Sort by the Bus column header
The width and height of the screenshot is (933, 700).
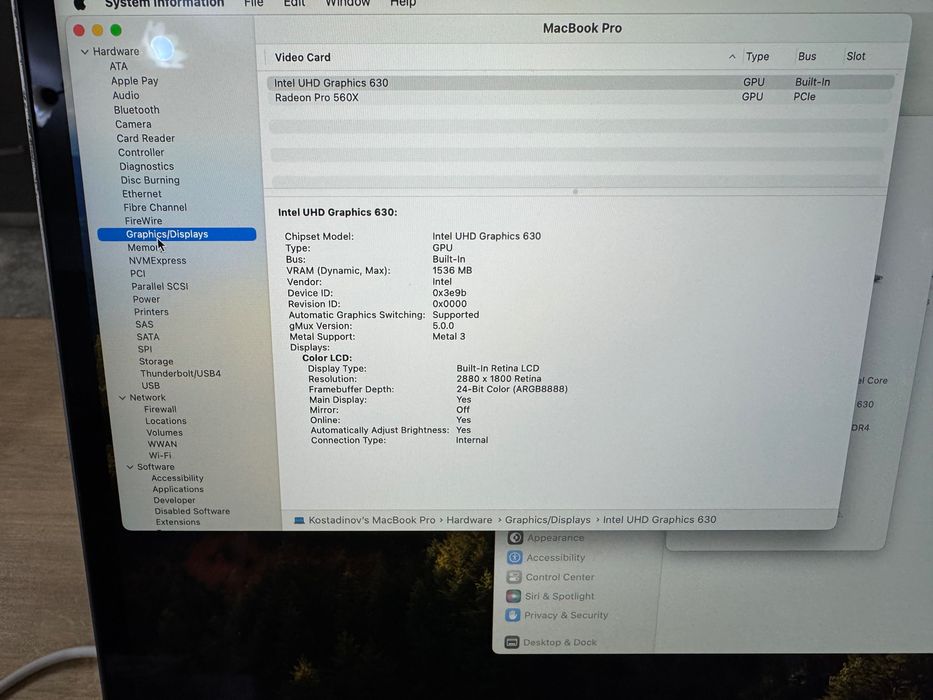point(807,57)
